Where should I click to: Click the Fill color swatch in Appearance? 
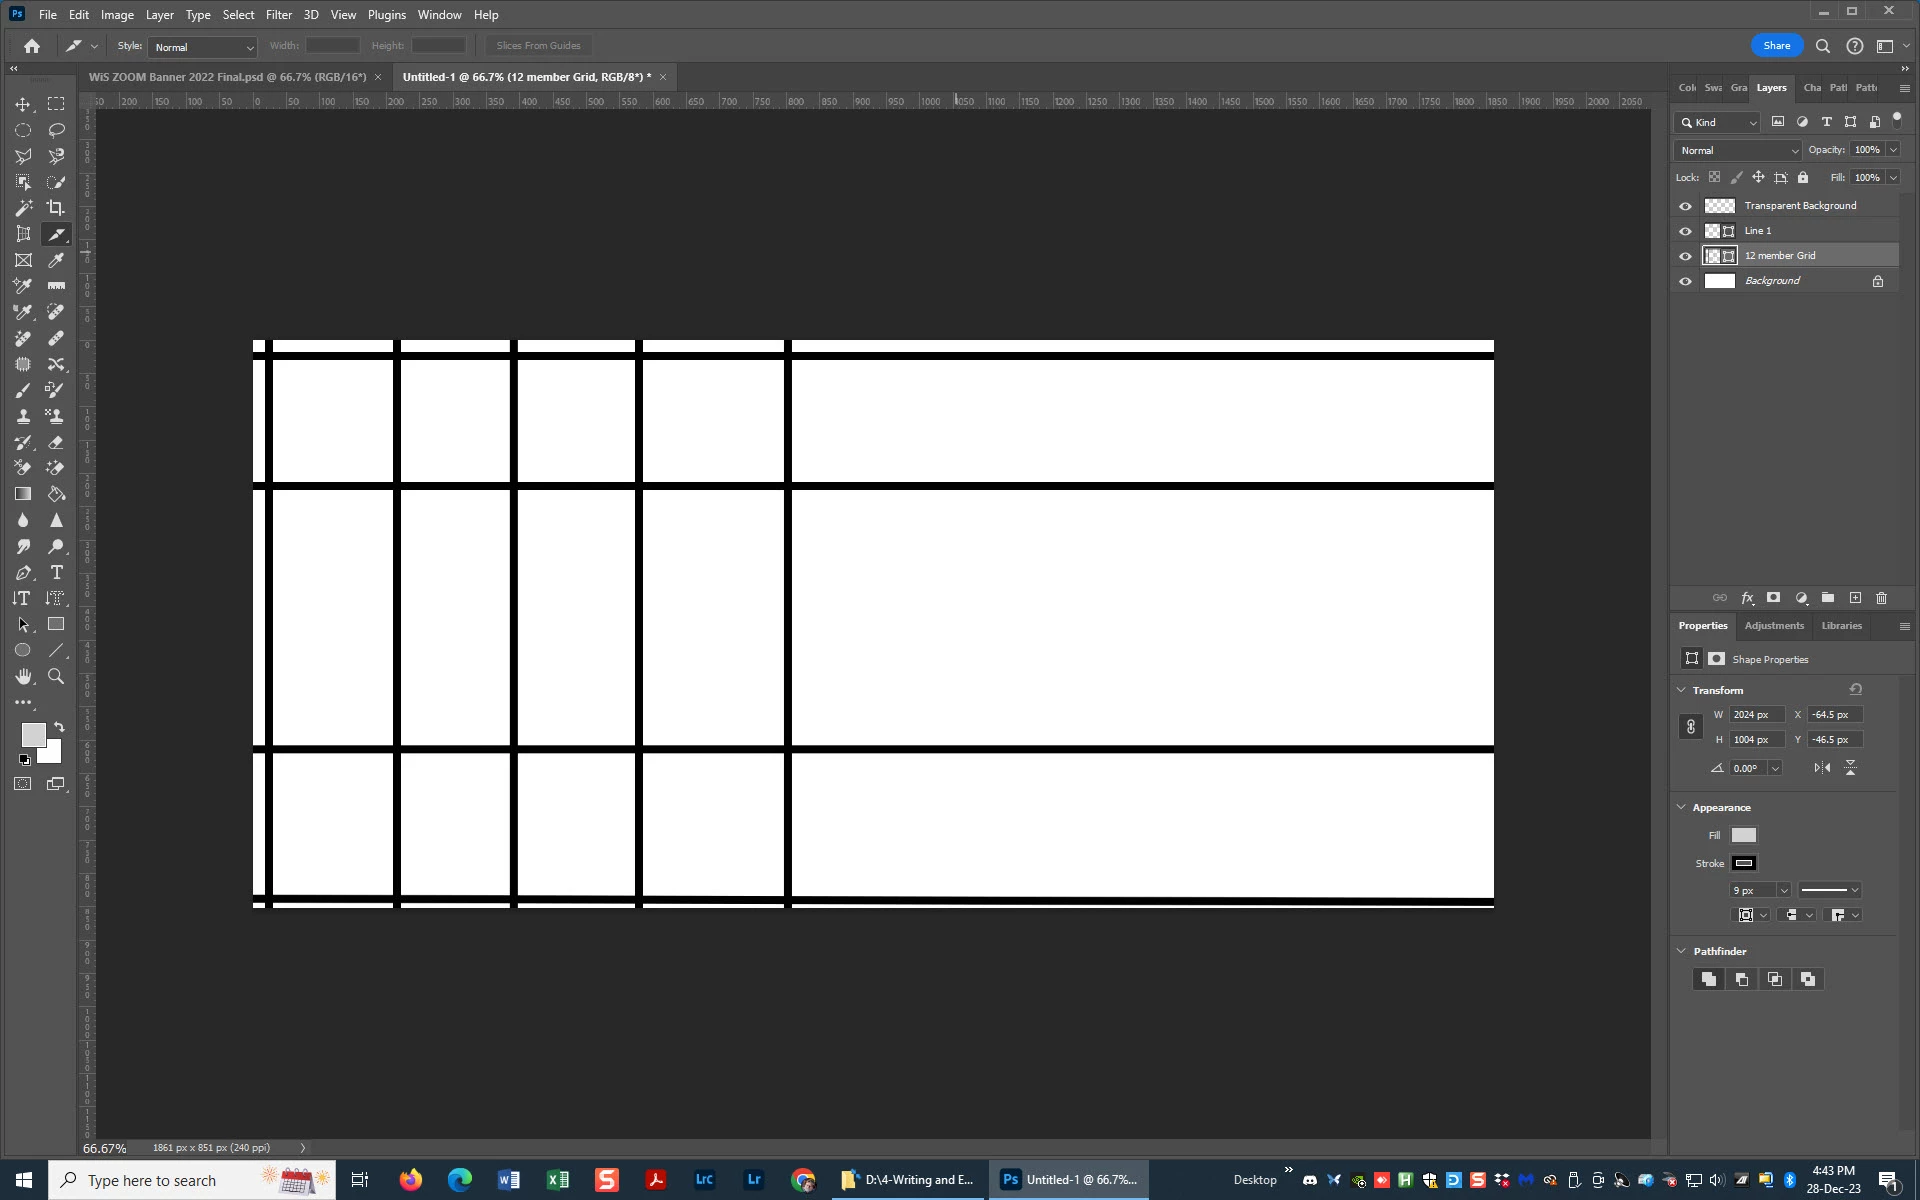(1743, 835)
